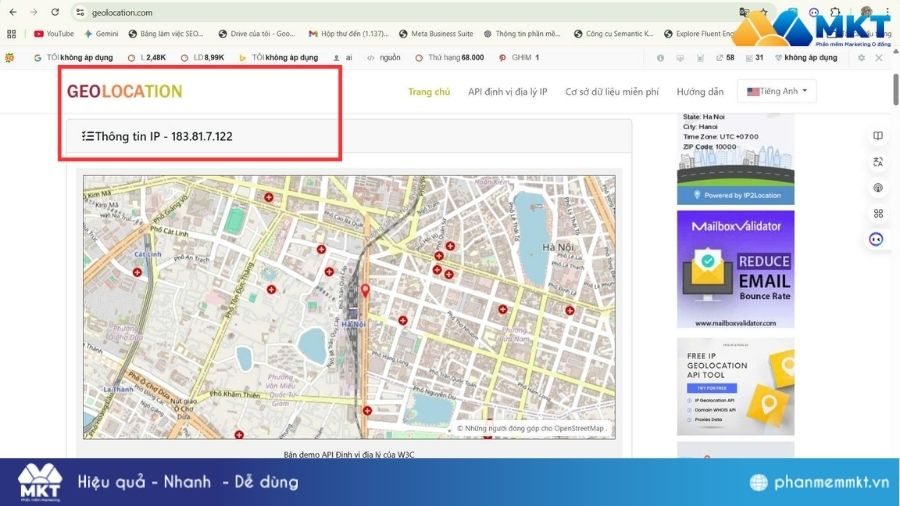Screen dimensions: 900x506
Task: Open the Drive của tôi bookmark
Action: 257,34
